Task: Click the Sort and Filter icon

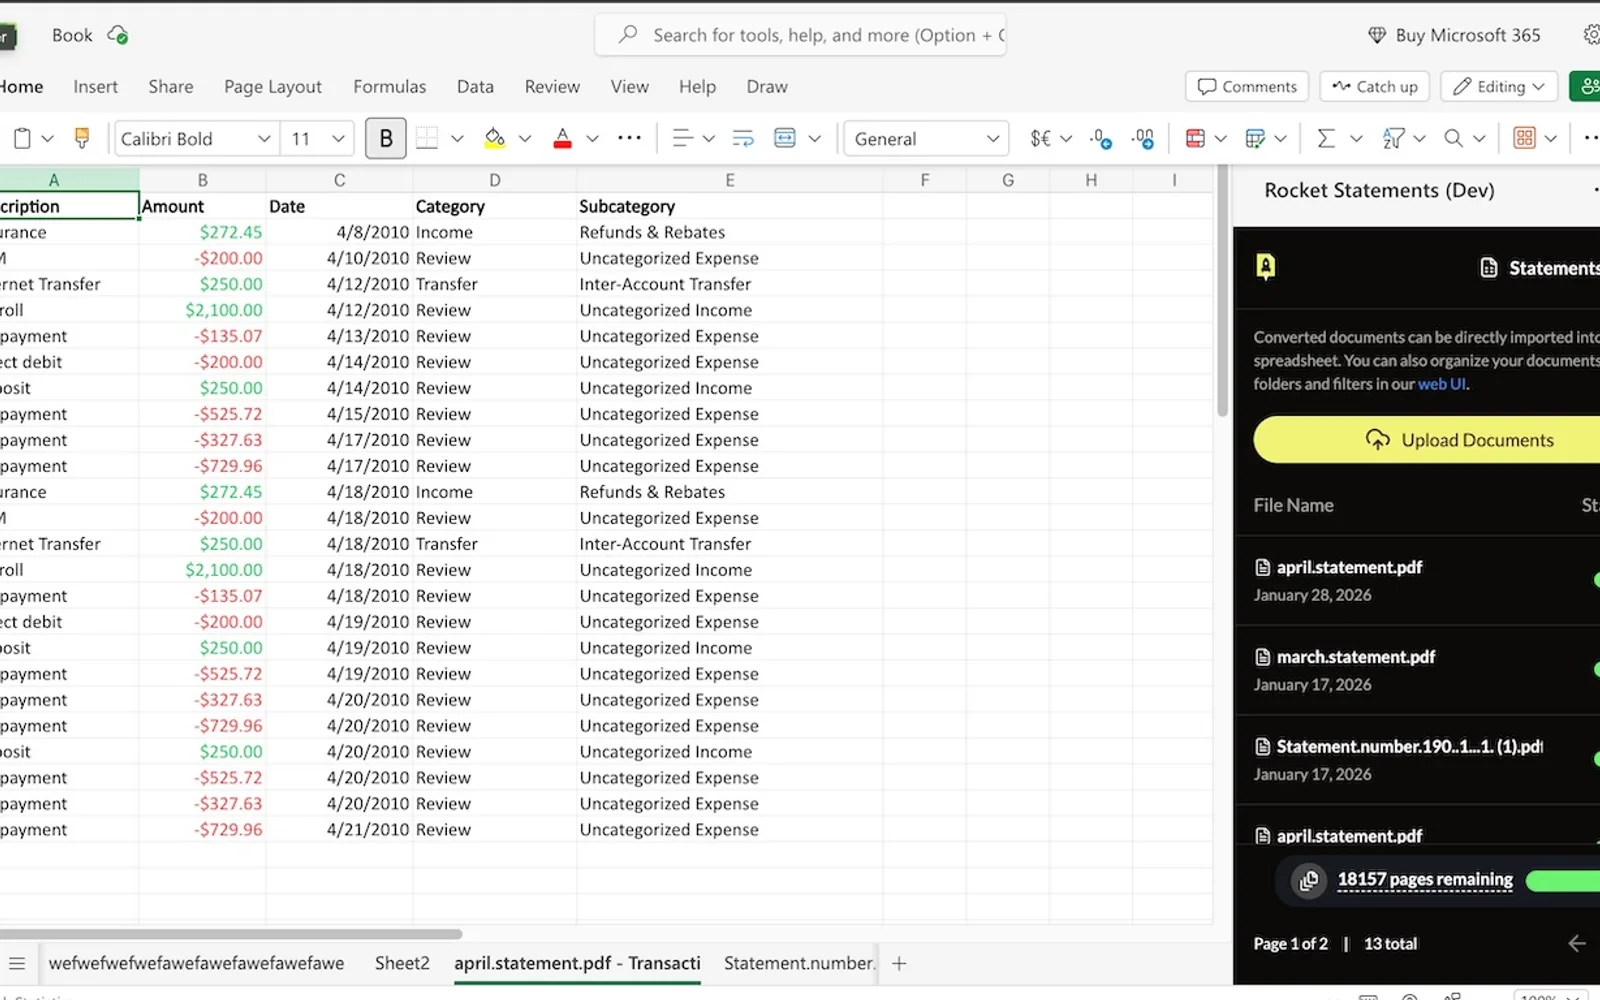Action: [1393, 138]
